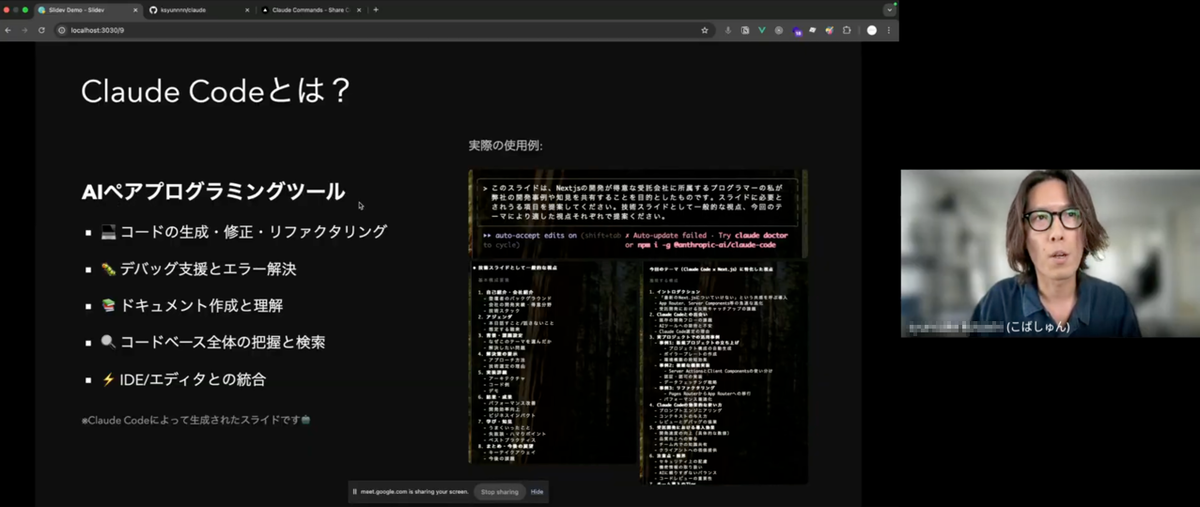Switch to the GitHub claude repository tab
1200x507 pixels.
[198, 10]
